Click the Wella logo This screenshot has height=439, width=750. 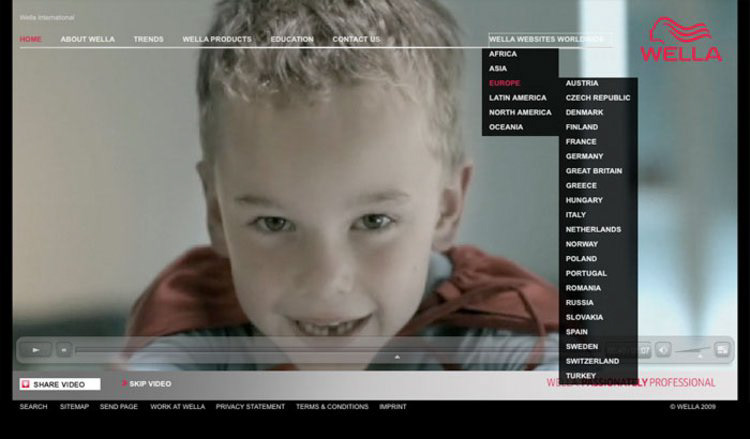[x=681, y=39]
